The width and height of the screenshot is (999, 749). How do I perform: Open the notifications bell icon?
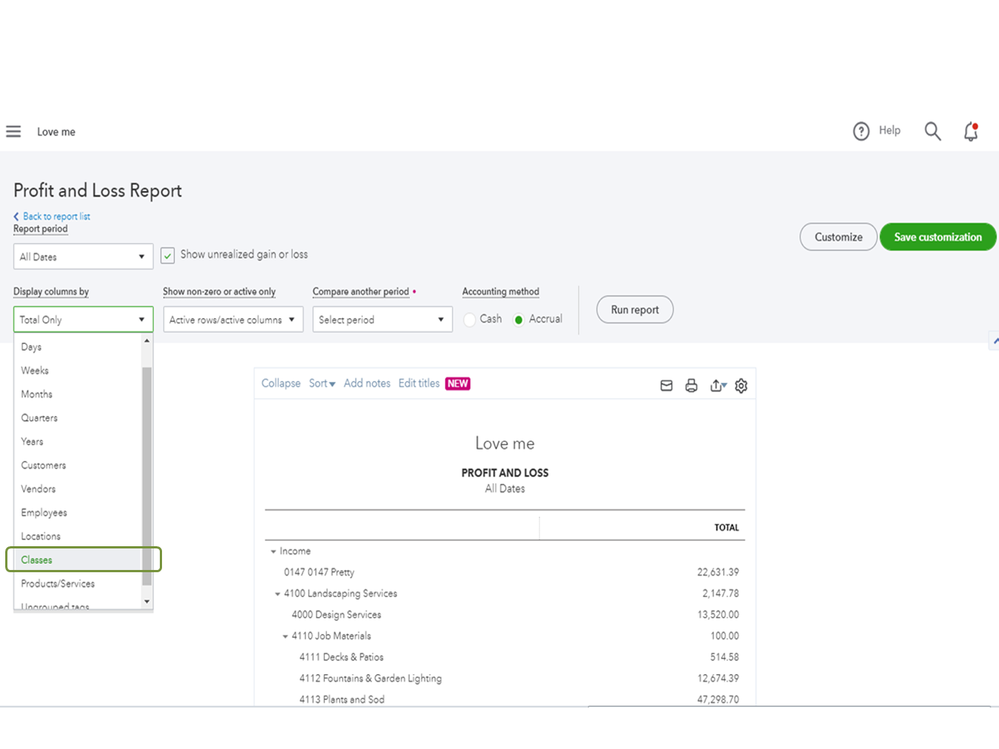click(x=969, y=131)
